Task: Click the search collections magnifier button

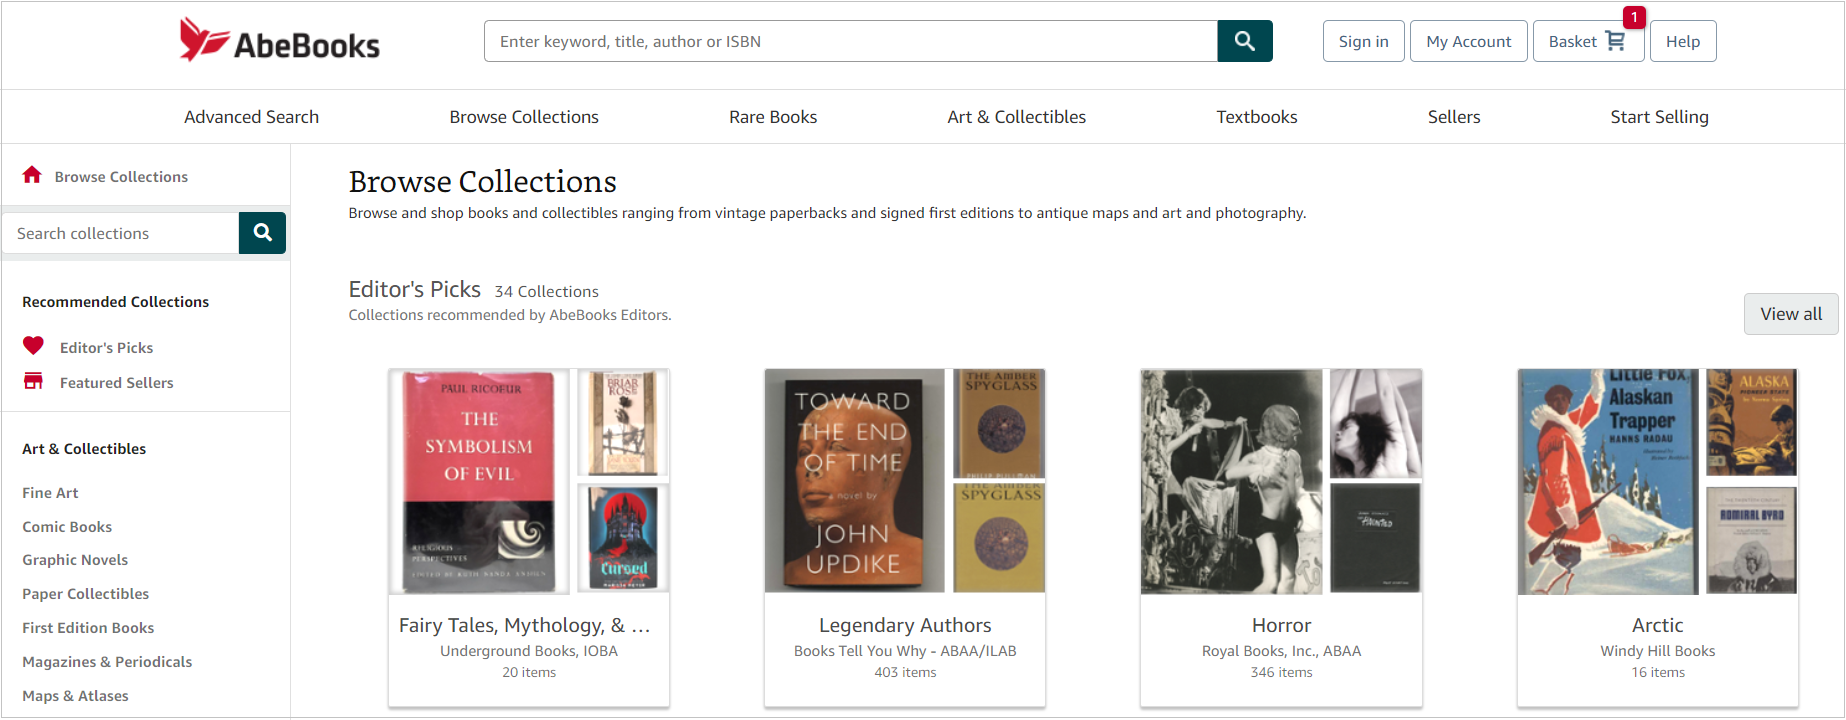Action: [x=263, y=233]
